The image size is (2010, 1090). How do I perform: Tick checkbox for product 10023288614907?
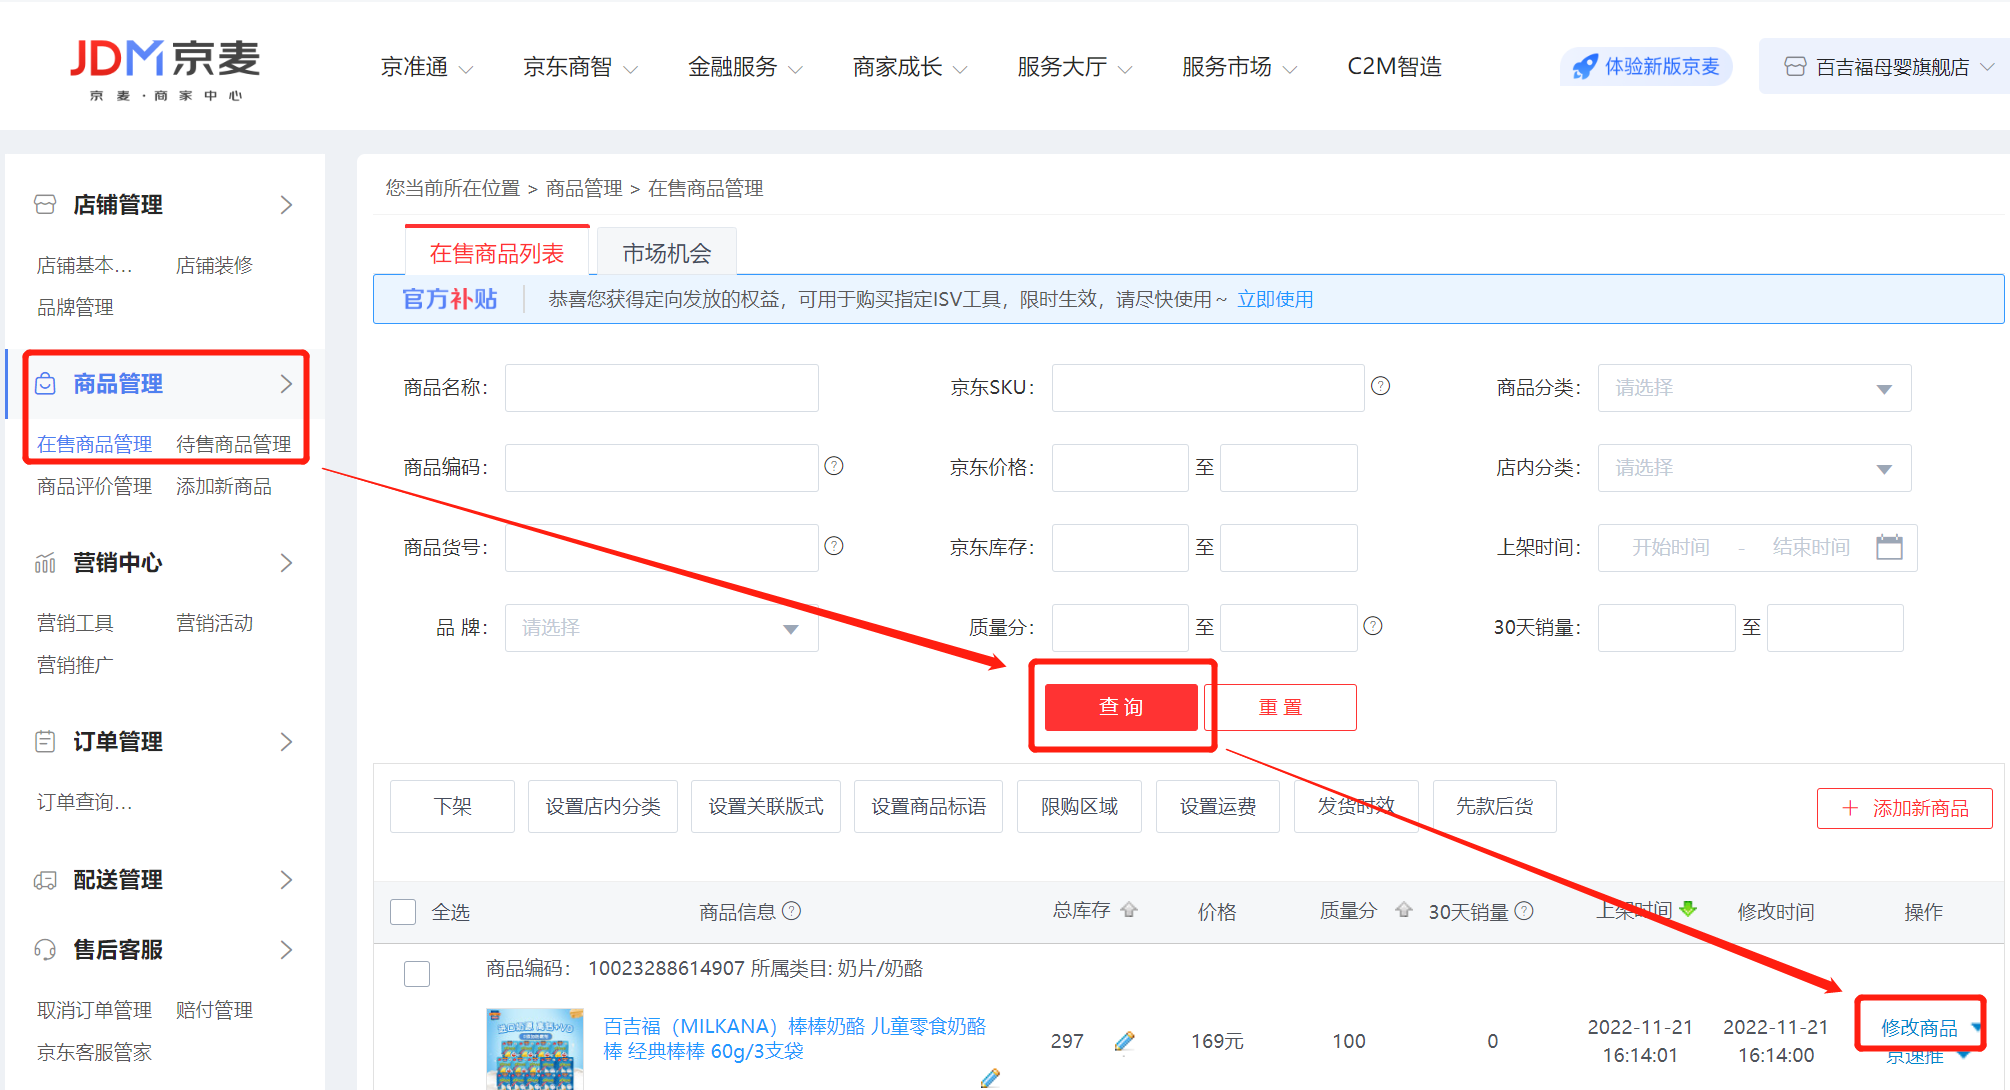click(x=417, y=974)
